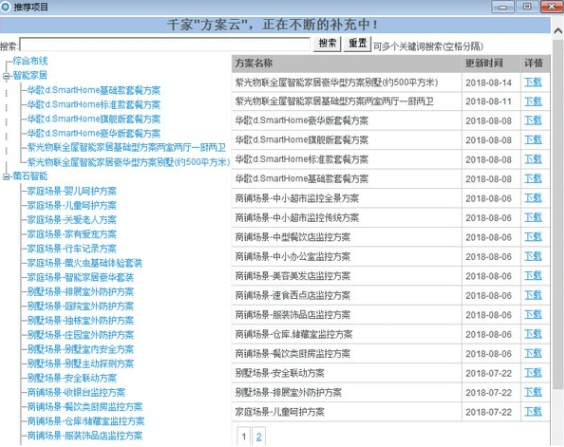Download 家庭场景-儿童呵护方案 from table

tap(533, 411)
